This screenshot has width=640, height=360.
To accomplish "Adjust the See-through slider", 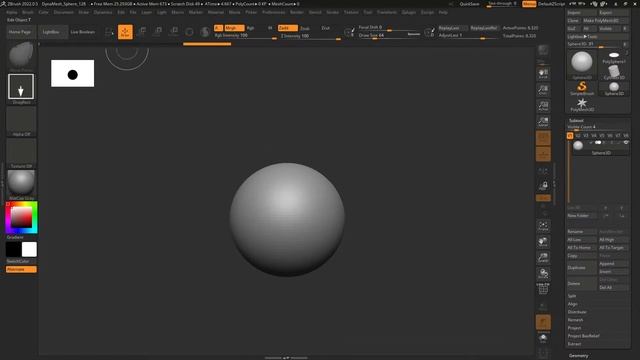I will click(503, 4).
